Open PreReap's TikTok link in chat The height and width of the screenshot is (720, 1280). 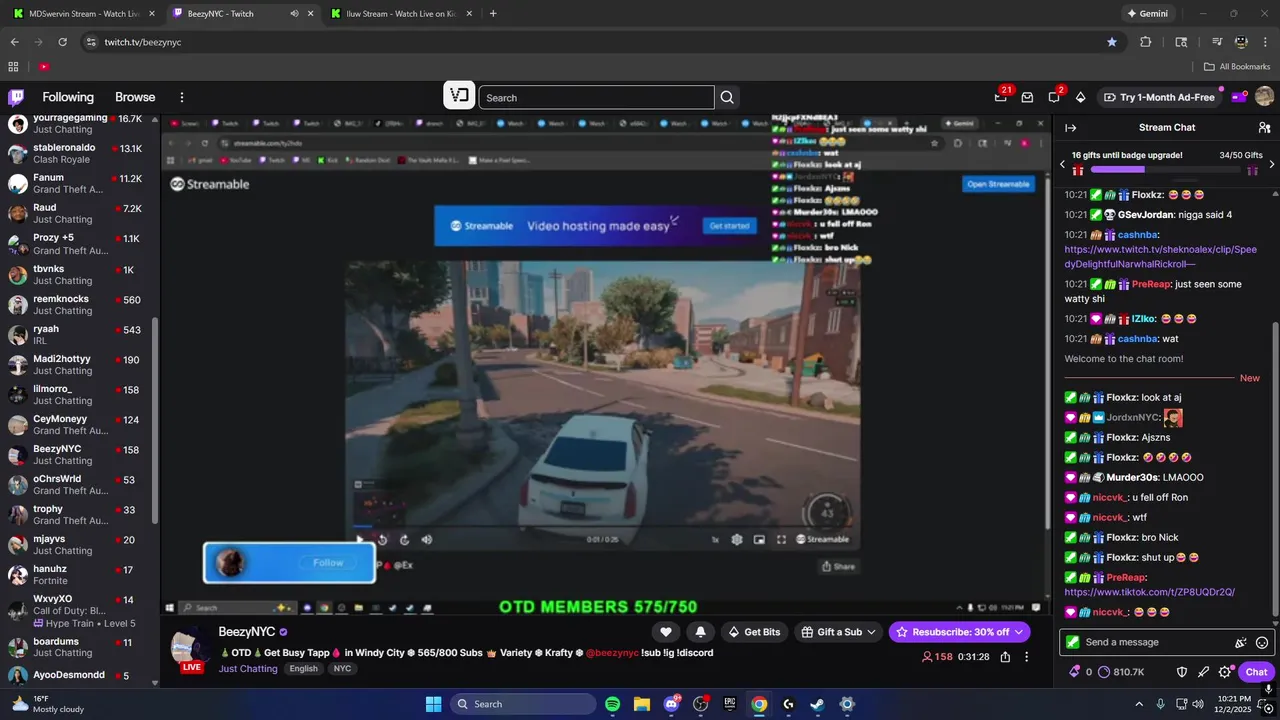1149,592
